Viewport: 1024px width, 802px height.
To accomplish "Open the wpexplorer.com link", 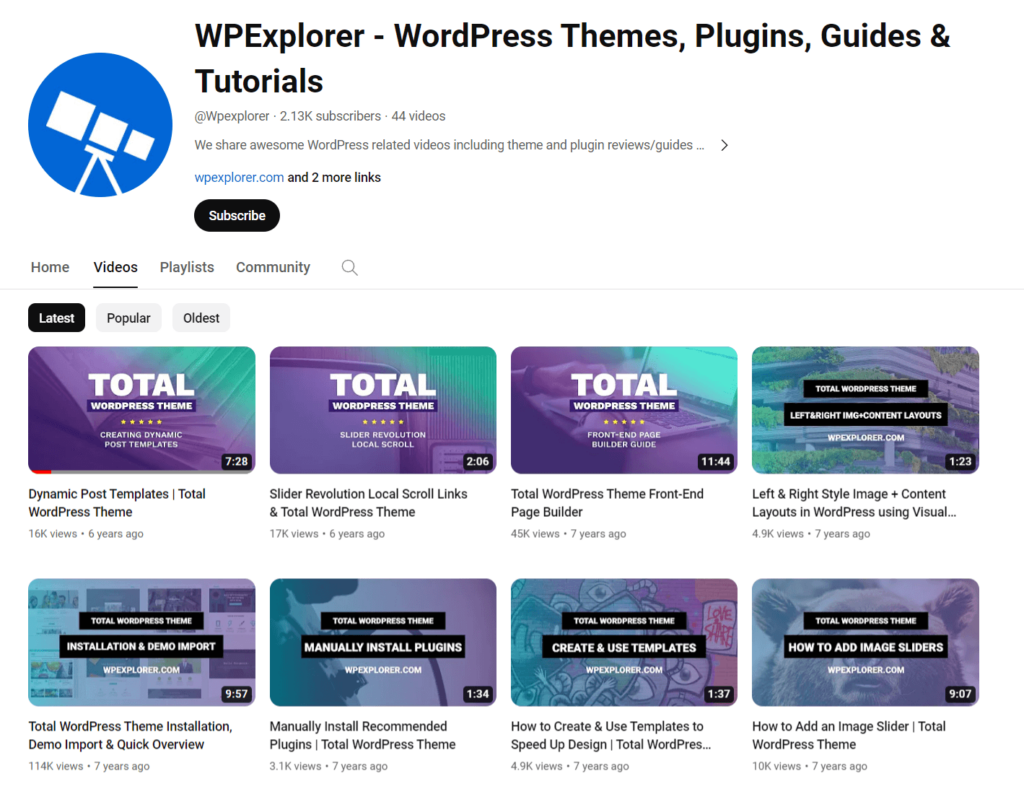I will click(x=239, y=177).
